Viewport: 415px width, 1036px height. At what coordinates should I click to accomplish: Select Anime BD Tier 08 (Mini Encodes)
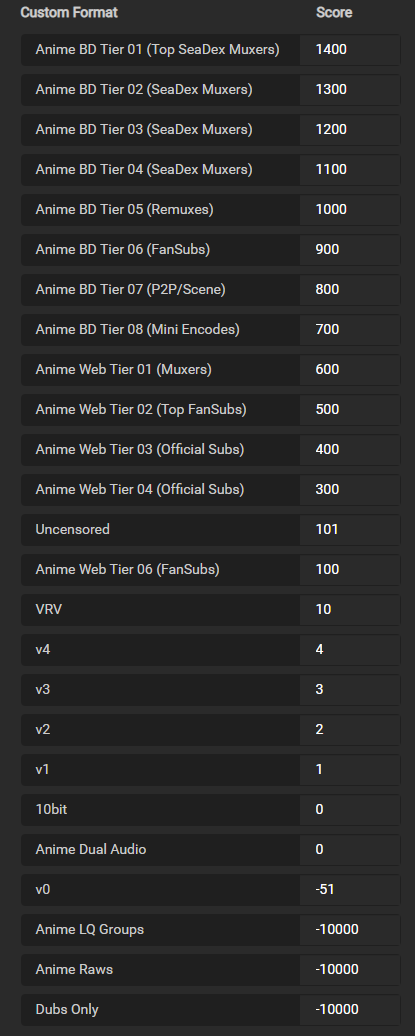coord(161,330)
